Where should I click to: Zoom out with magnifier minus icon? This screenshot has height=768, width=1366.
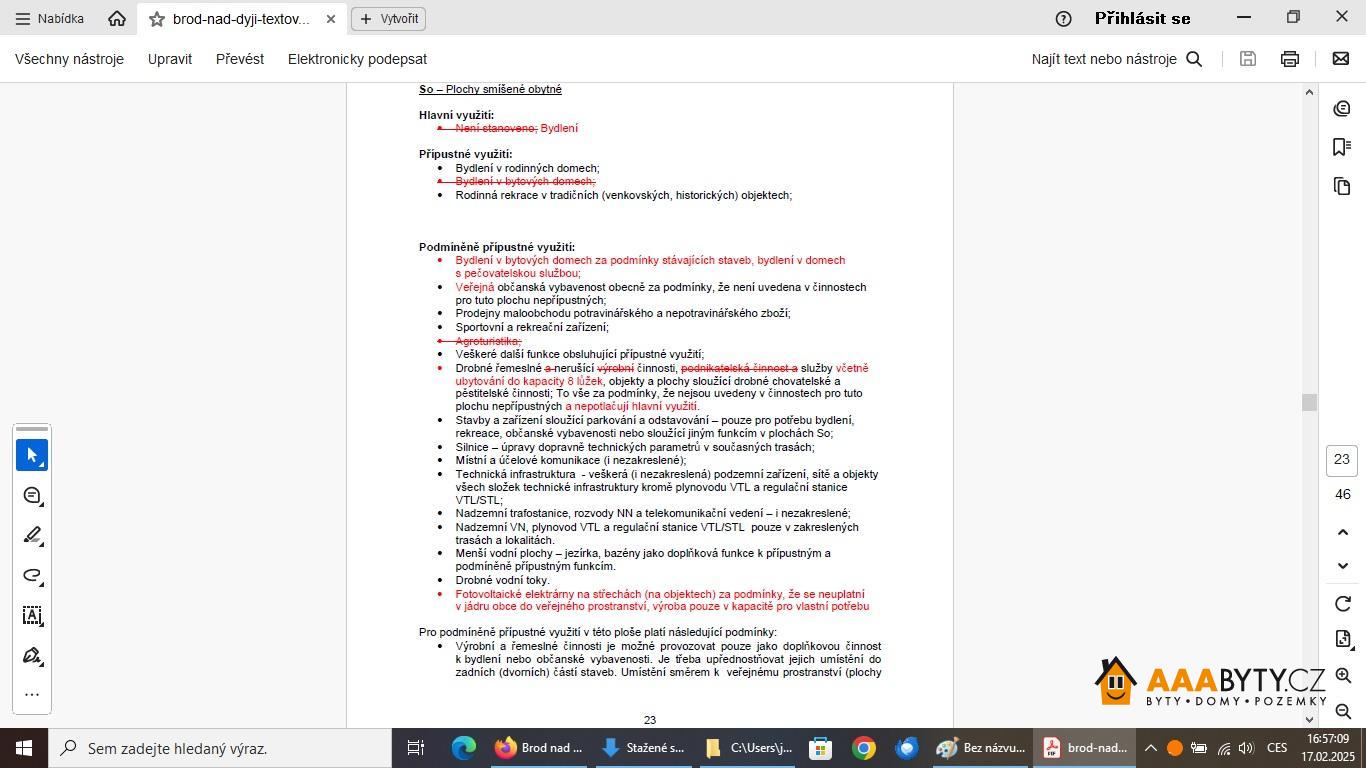tap(1343, 711)
